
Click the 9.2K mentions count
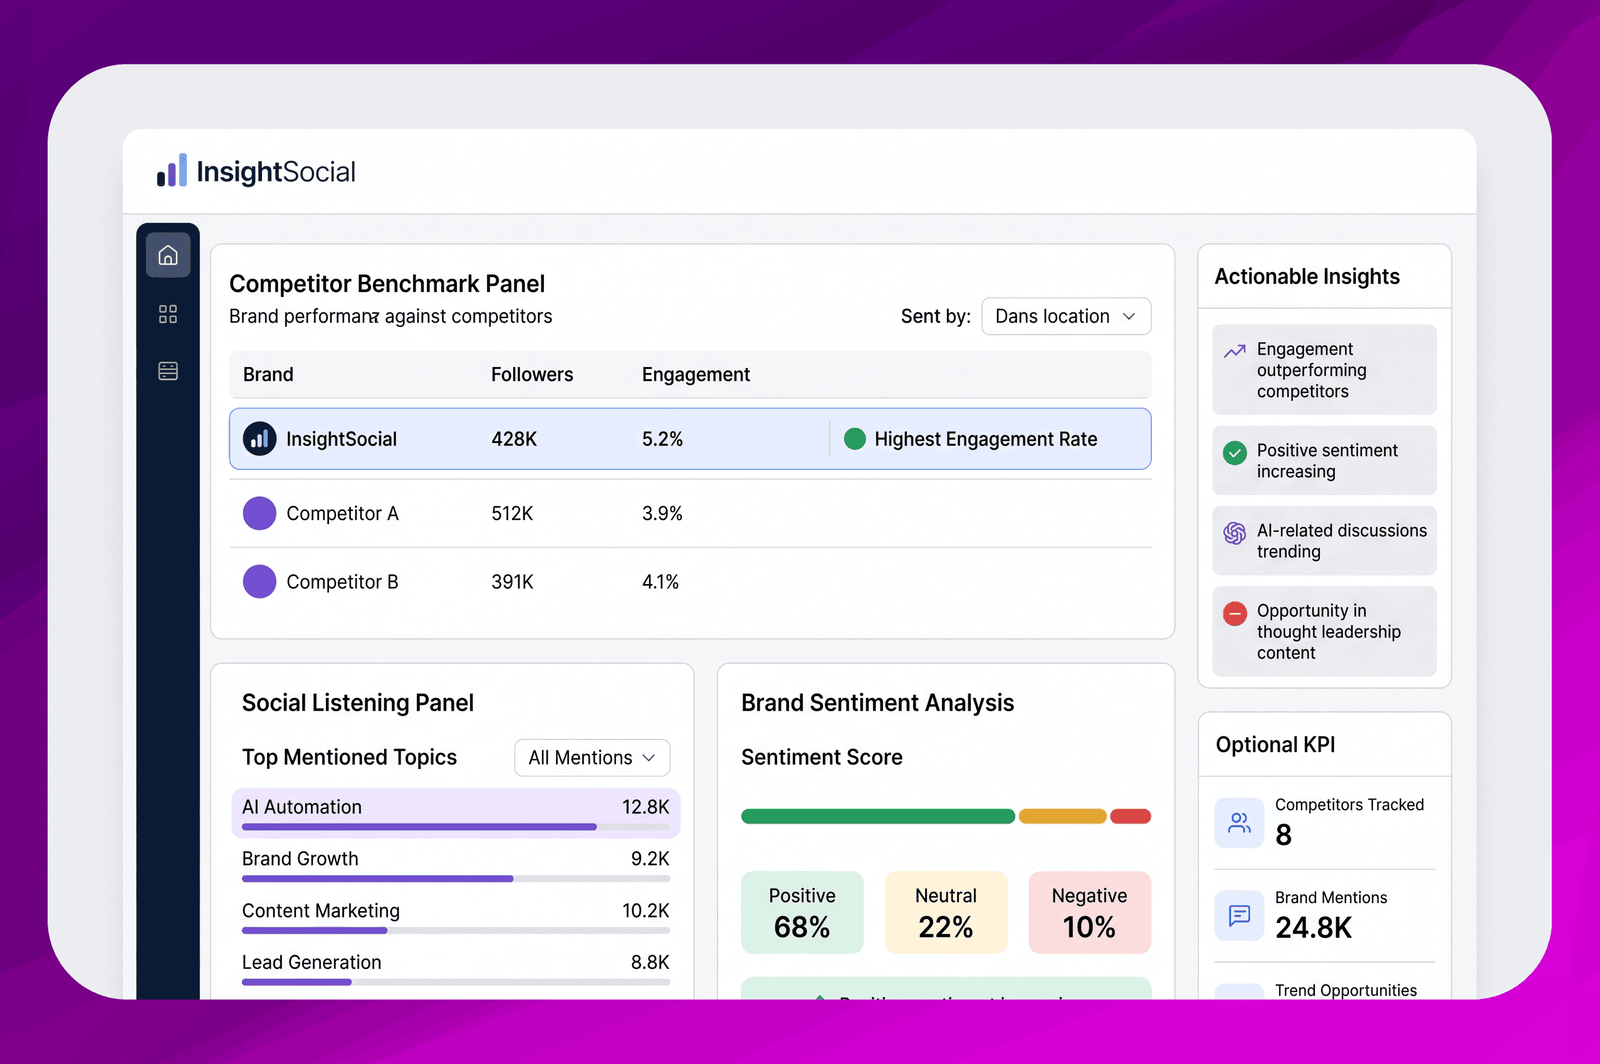[650, 859]
